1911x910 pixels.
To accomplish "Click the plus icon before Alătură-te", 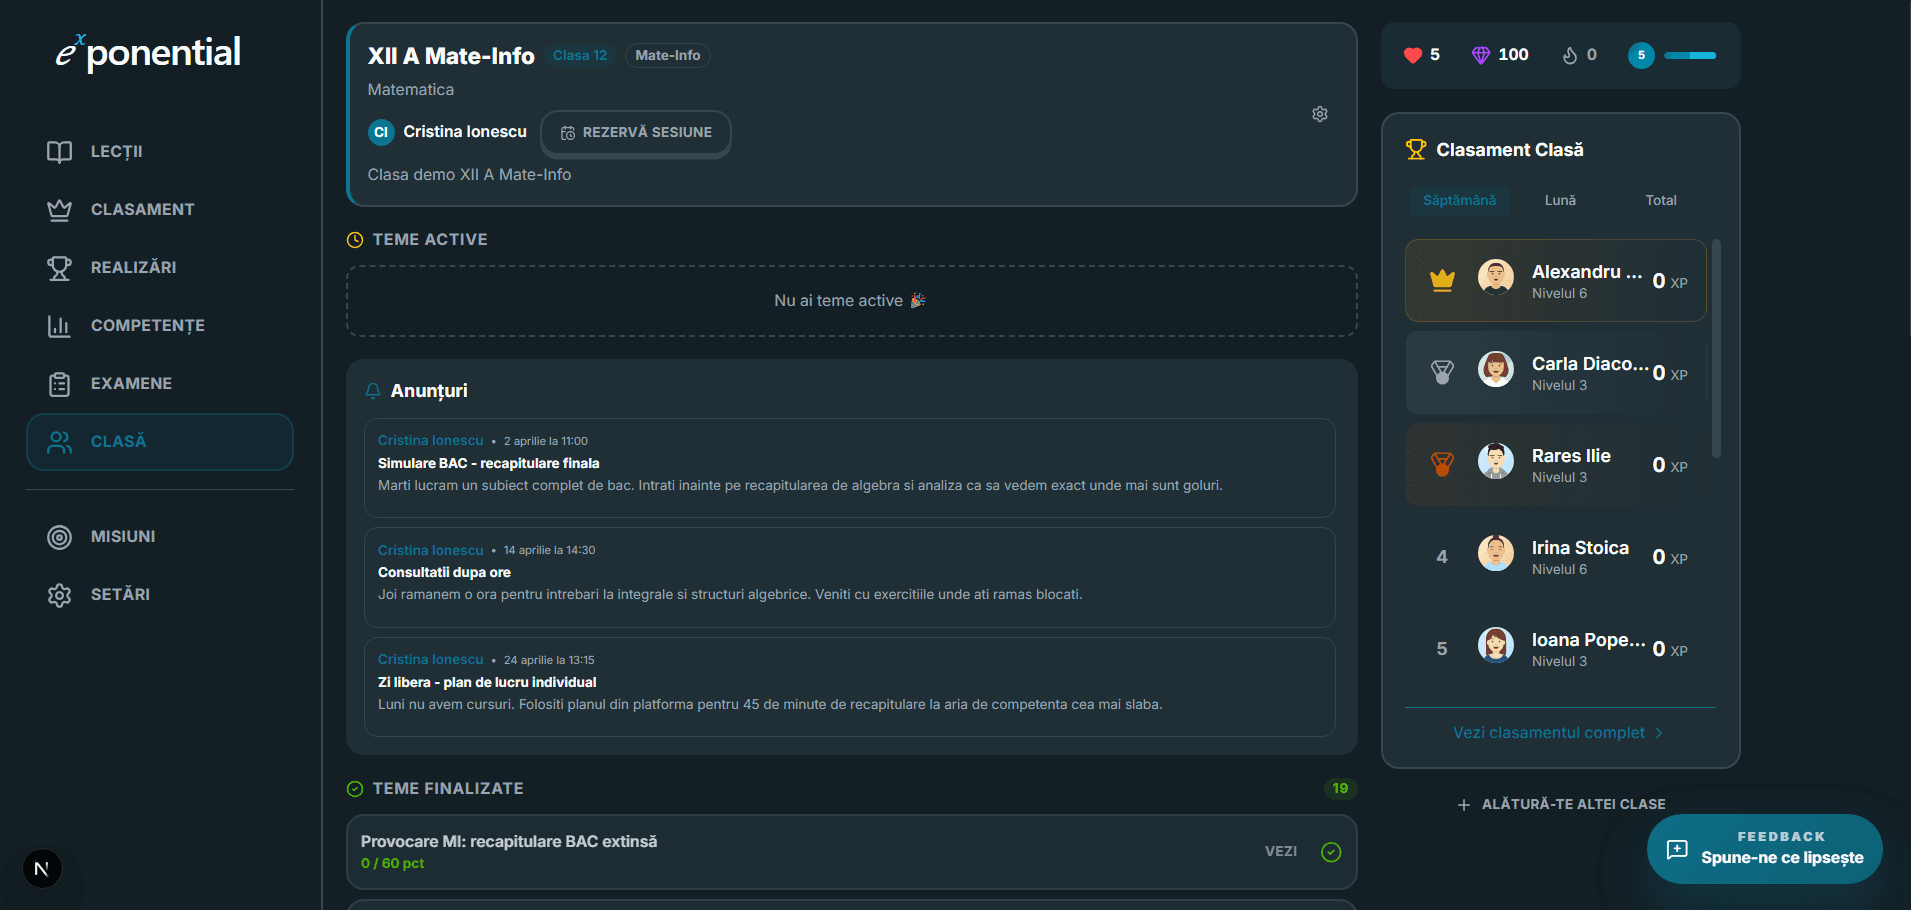I will [x=1464, y=805].
